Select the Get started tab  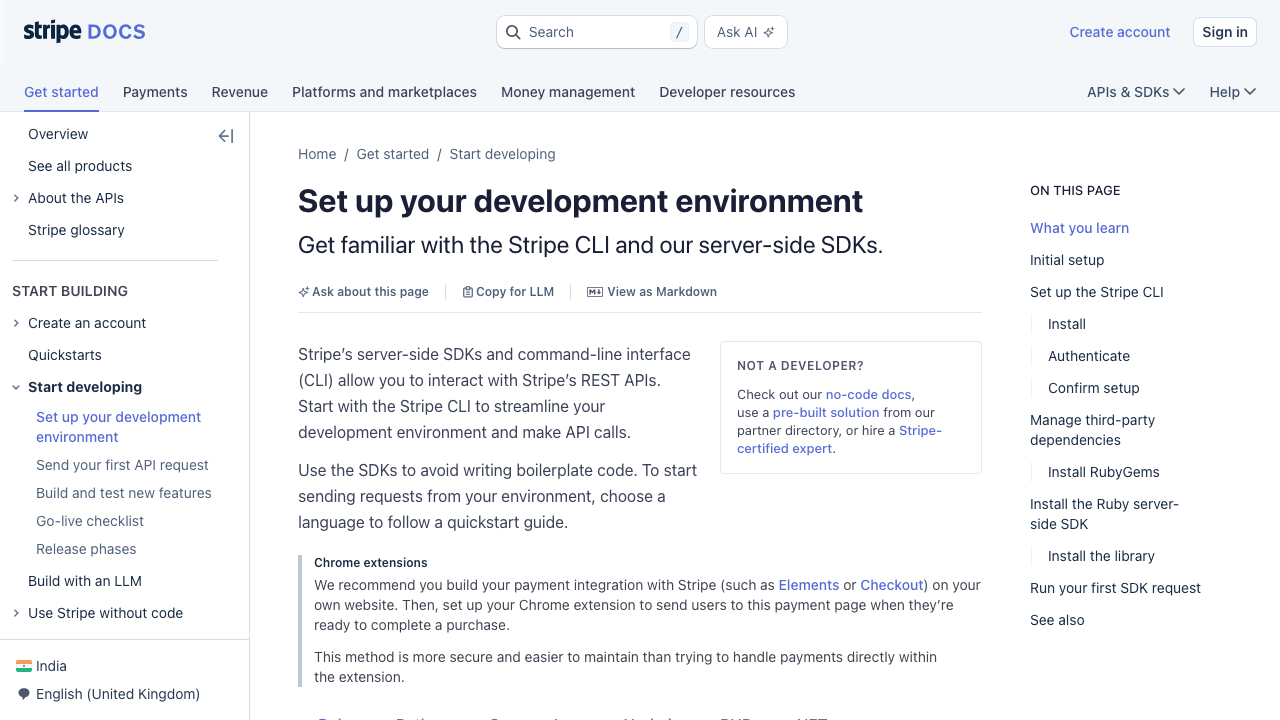[61, 92]
